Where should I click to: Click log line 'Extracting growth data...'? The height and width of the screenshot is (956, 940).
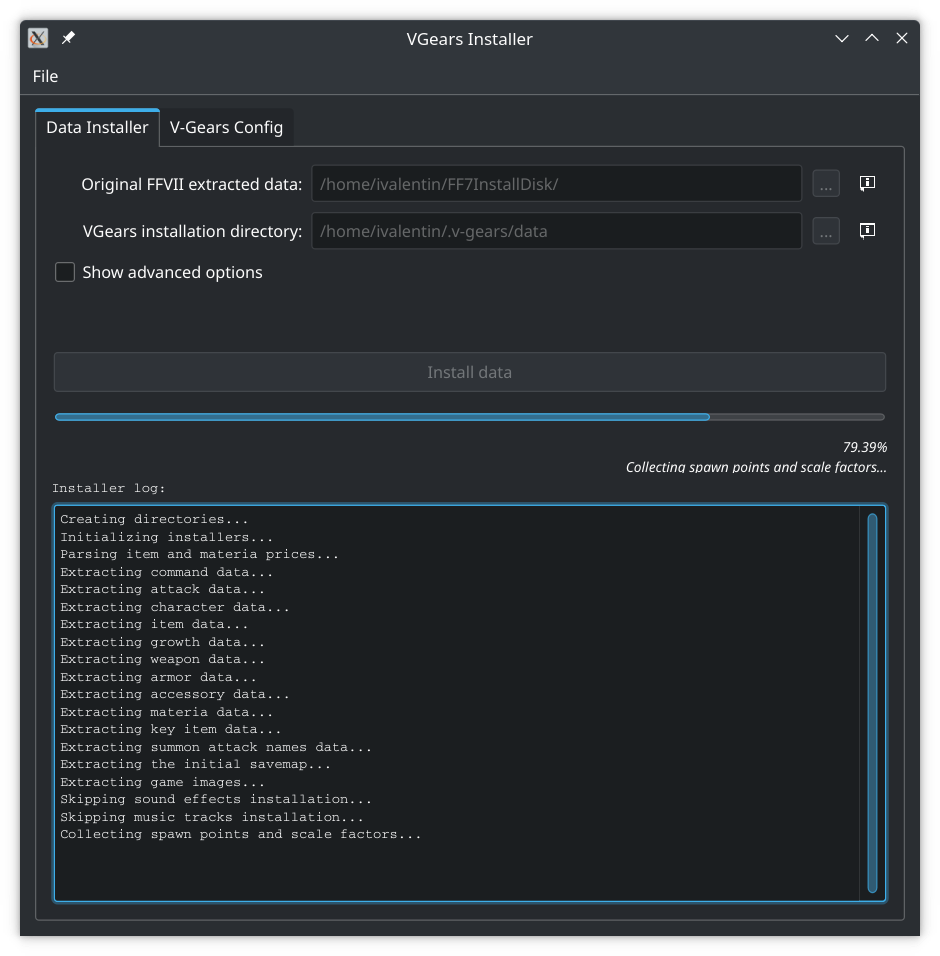tap(162, 642)
